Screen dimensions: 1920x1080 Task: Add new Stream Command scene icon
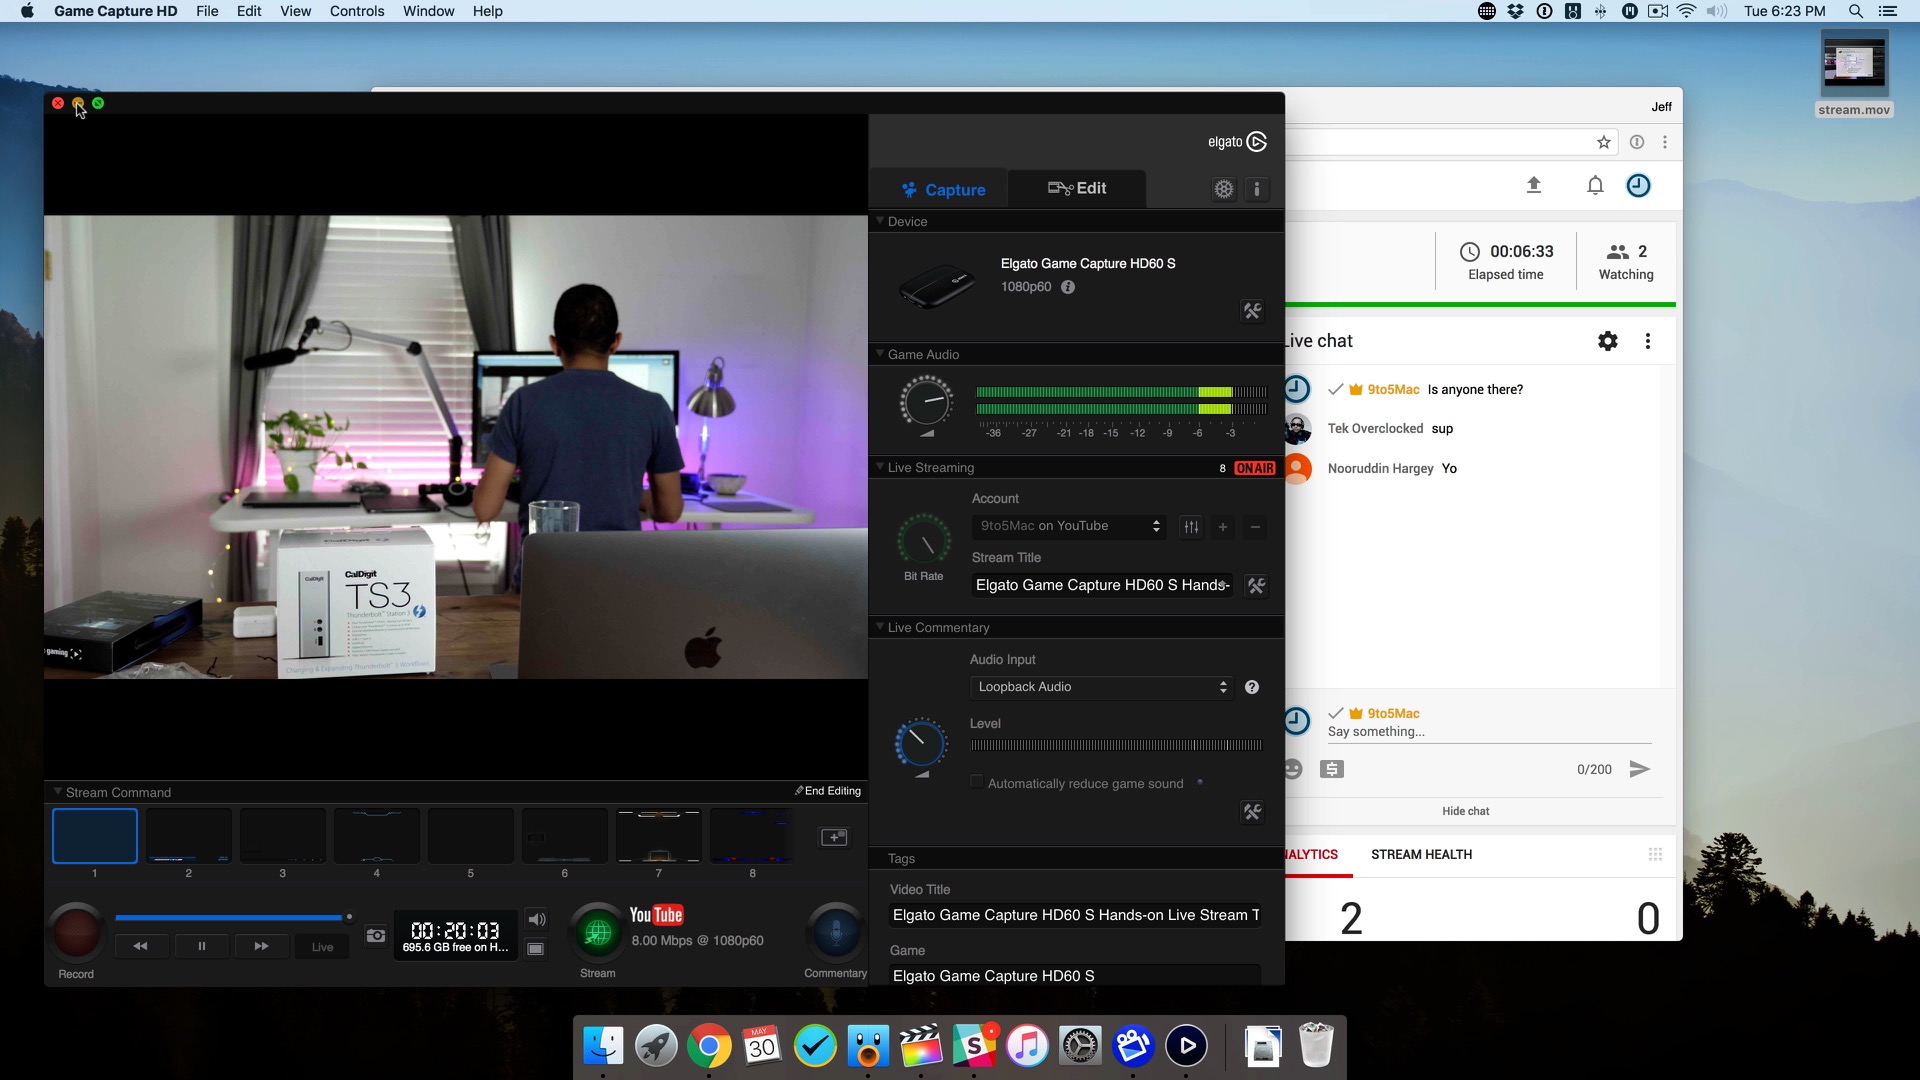tap(834, 837)
